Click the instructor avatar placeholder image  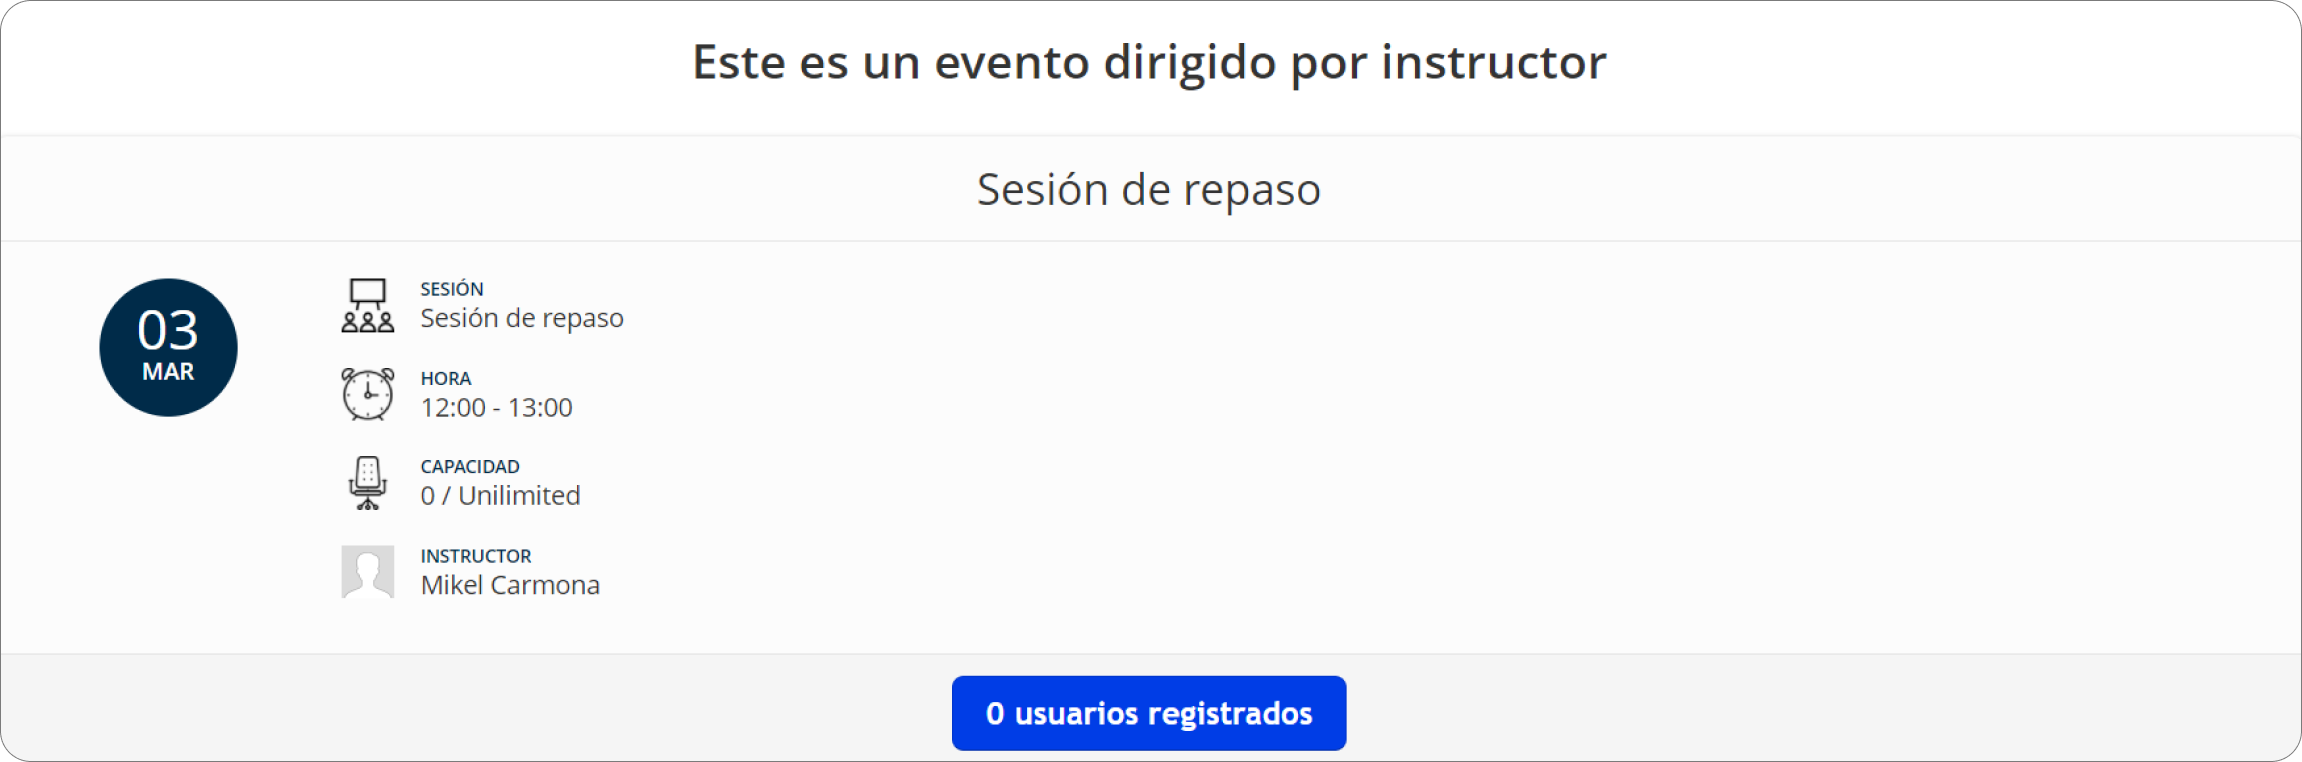368,572
